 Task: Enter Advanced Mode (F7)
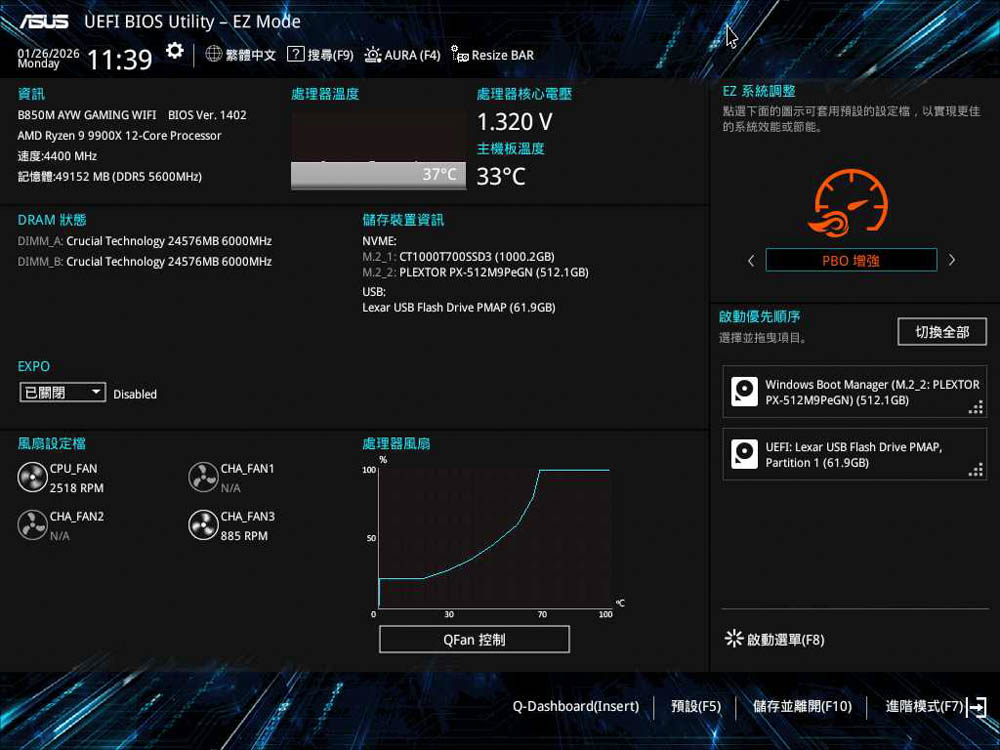click(934, 707)
